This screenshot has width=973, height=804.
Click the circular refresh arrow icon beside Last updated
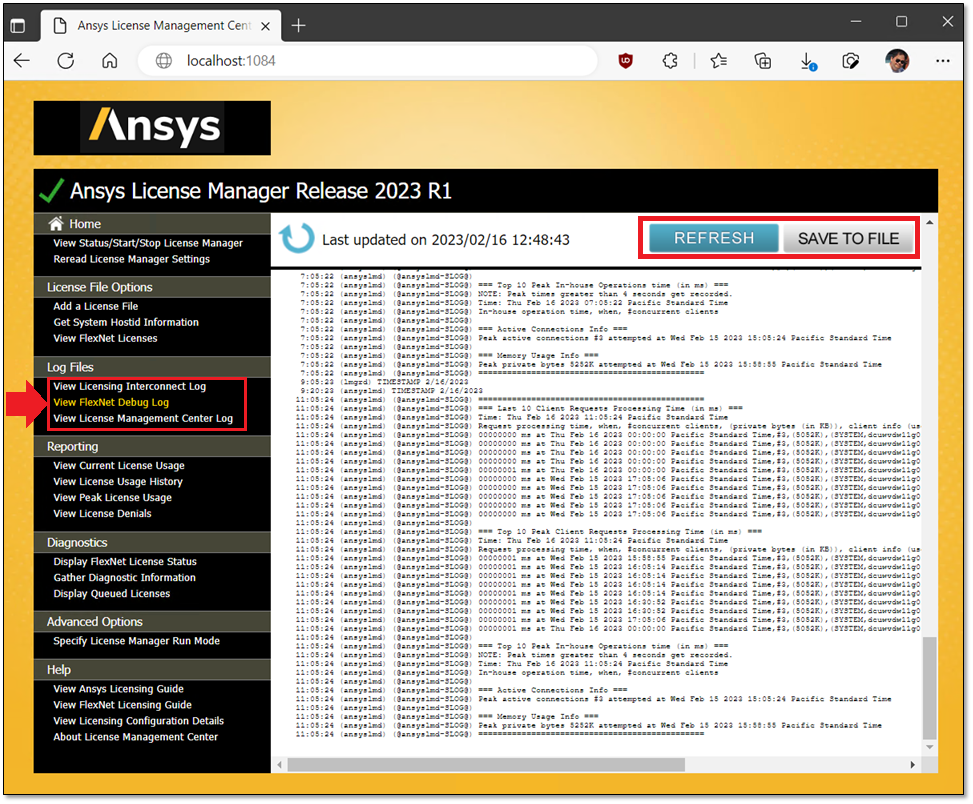tap(297, 239)
